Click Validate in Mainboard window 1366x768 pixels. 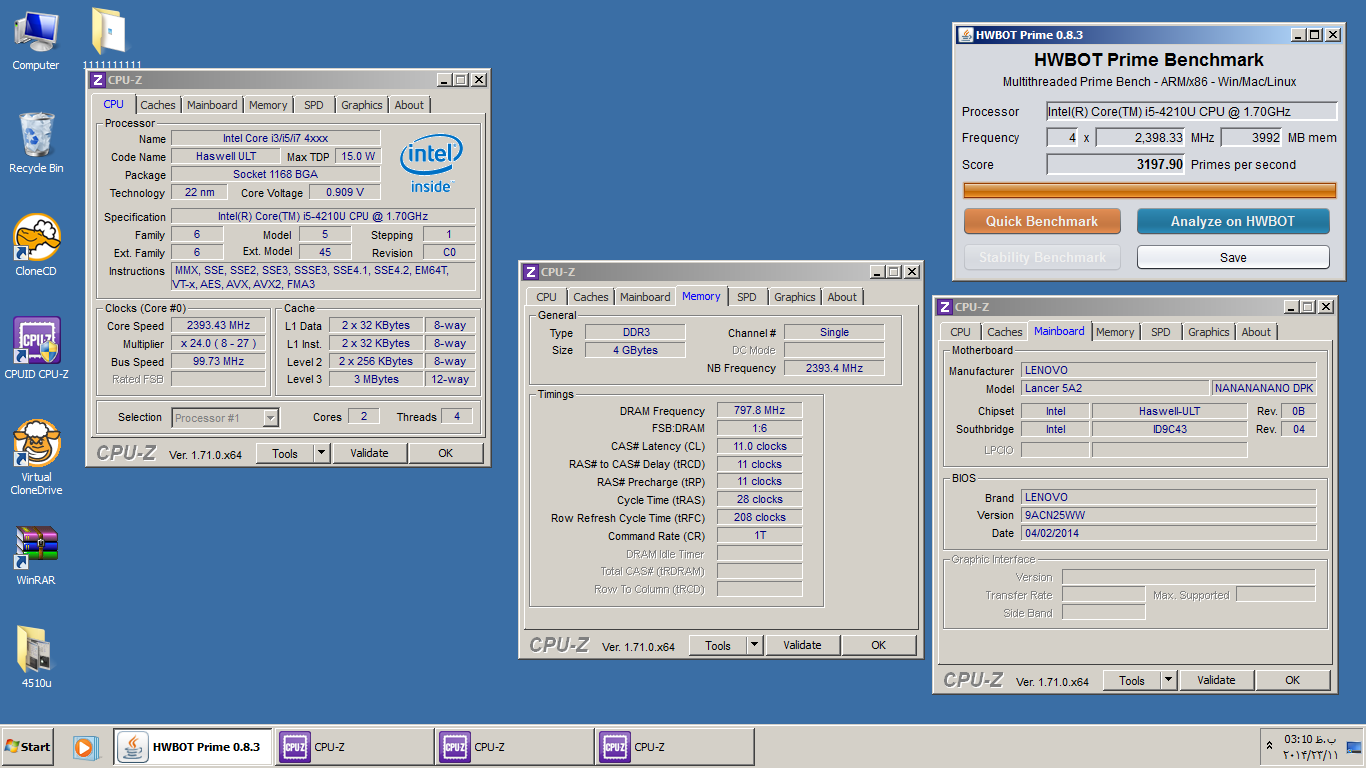(x=1216, y=680)
